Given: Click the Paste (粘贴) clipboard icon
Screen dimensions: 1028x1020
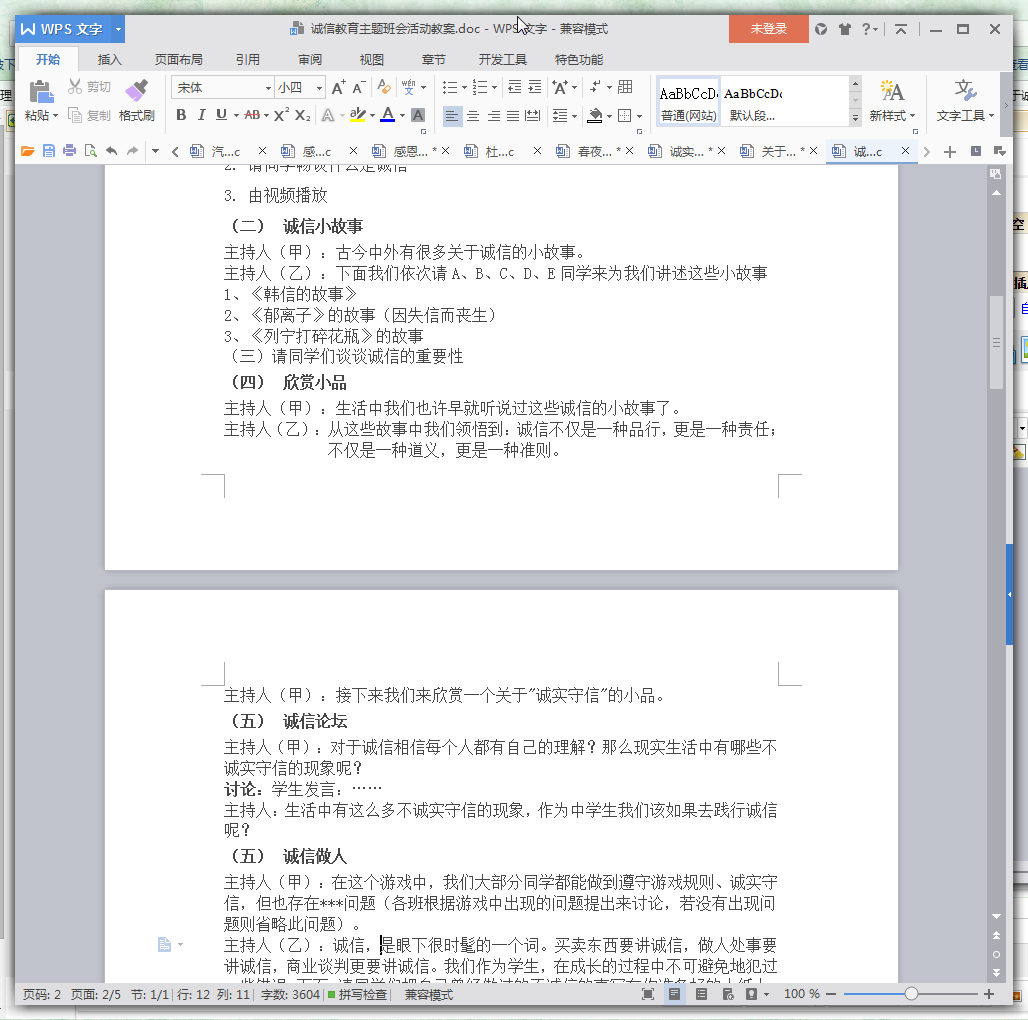Looking at the screenshot, I should pos(41,91).
